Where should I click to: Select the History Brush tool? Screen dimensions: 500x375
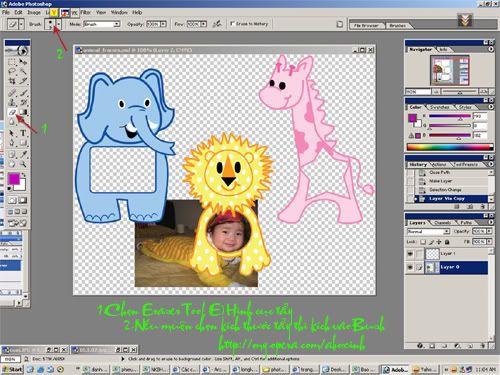pyautogui.click(x=23, y=102)
